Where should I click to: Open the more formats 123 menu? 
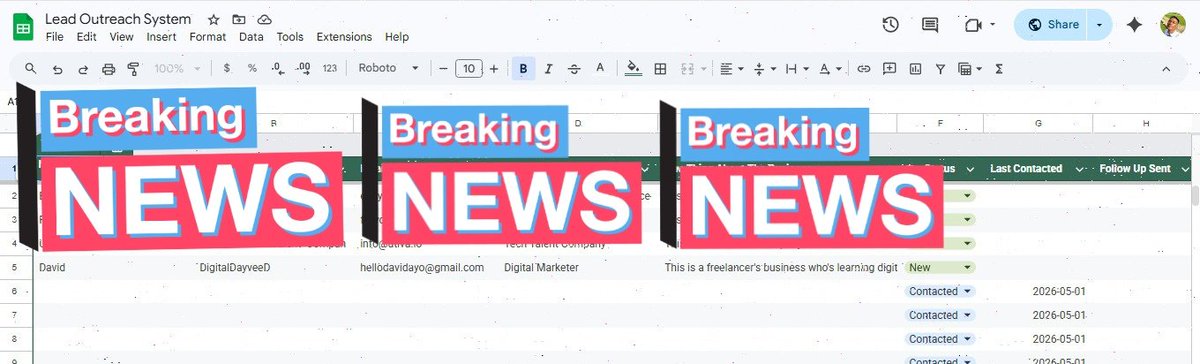(x=330, y=69)
